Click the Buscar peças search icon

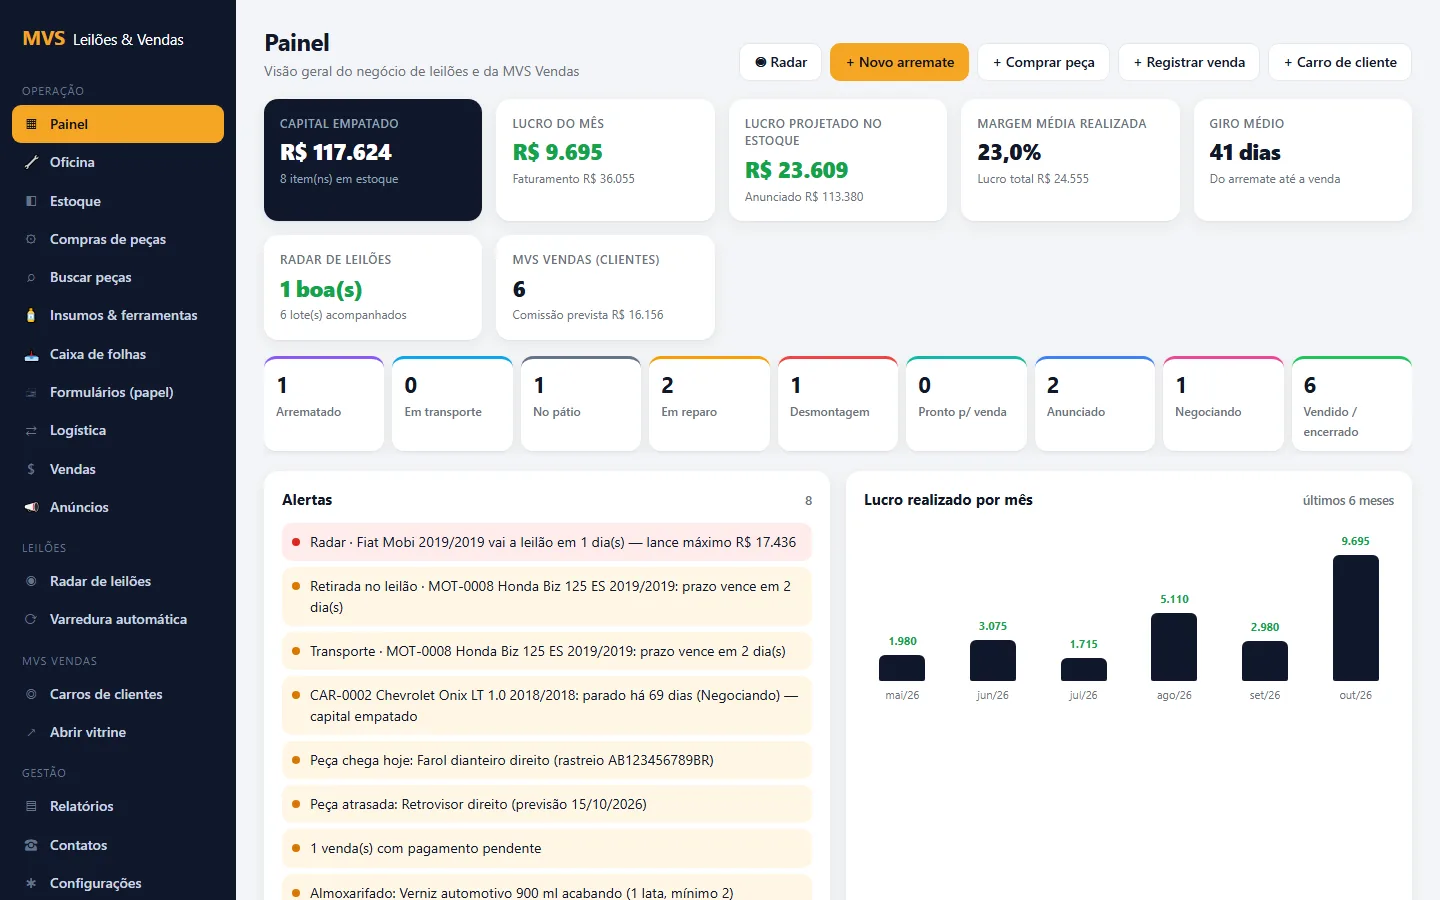pyautogui.click(x=31, y=277)
